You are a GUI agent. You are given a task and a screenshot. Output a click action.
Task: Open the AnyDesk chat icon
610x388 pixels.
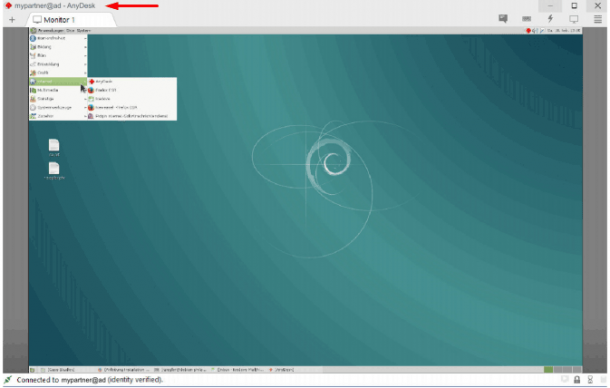503,19
